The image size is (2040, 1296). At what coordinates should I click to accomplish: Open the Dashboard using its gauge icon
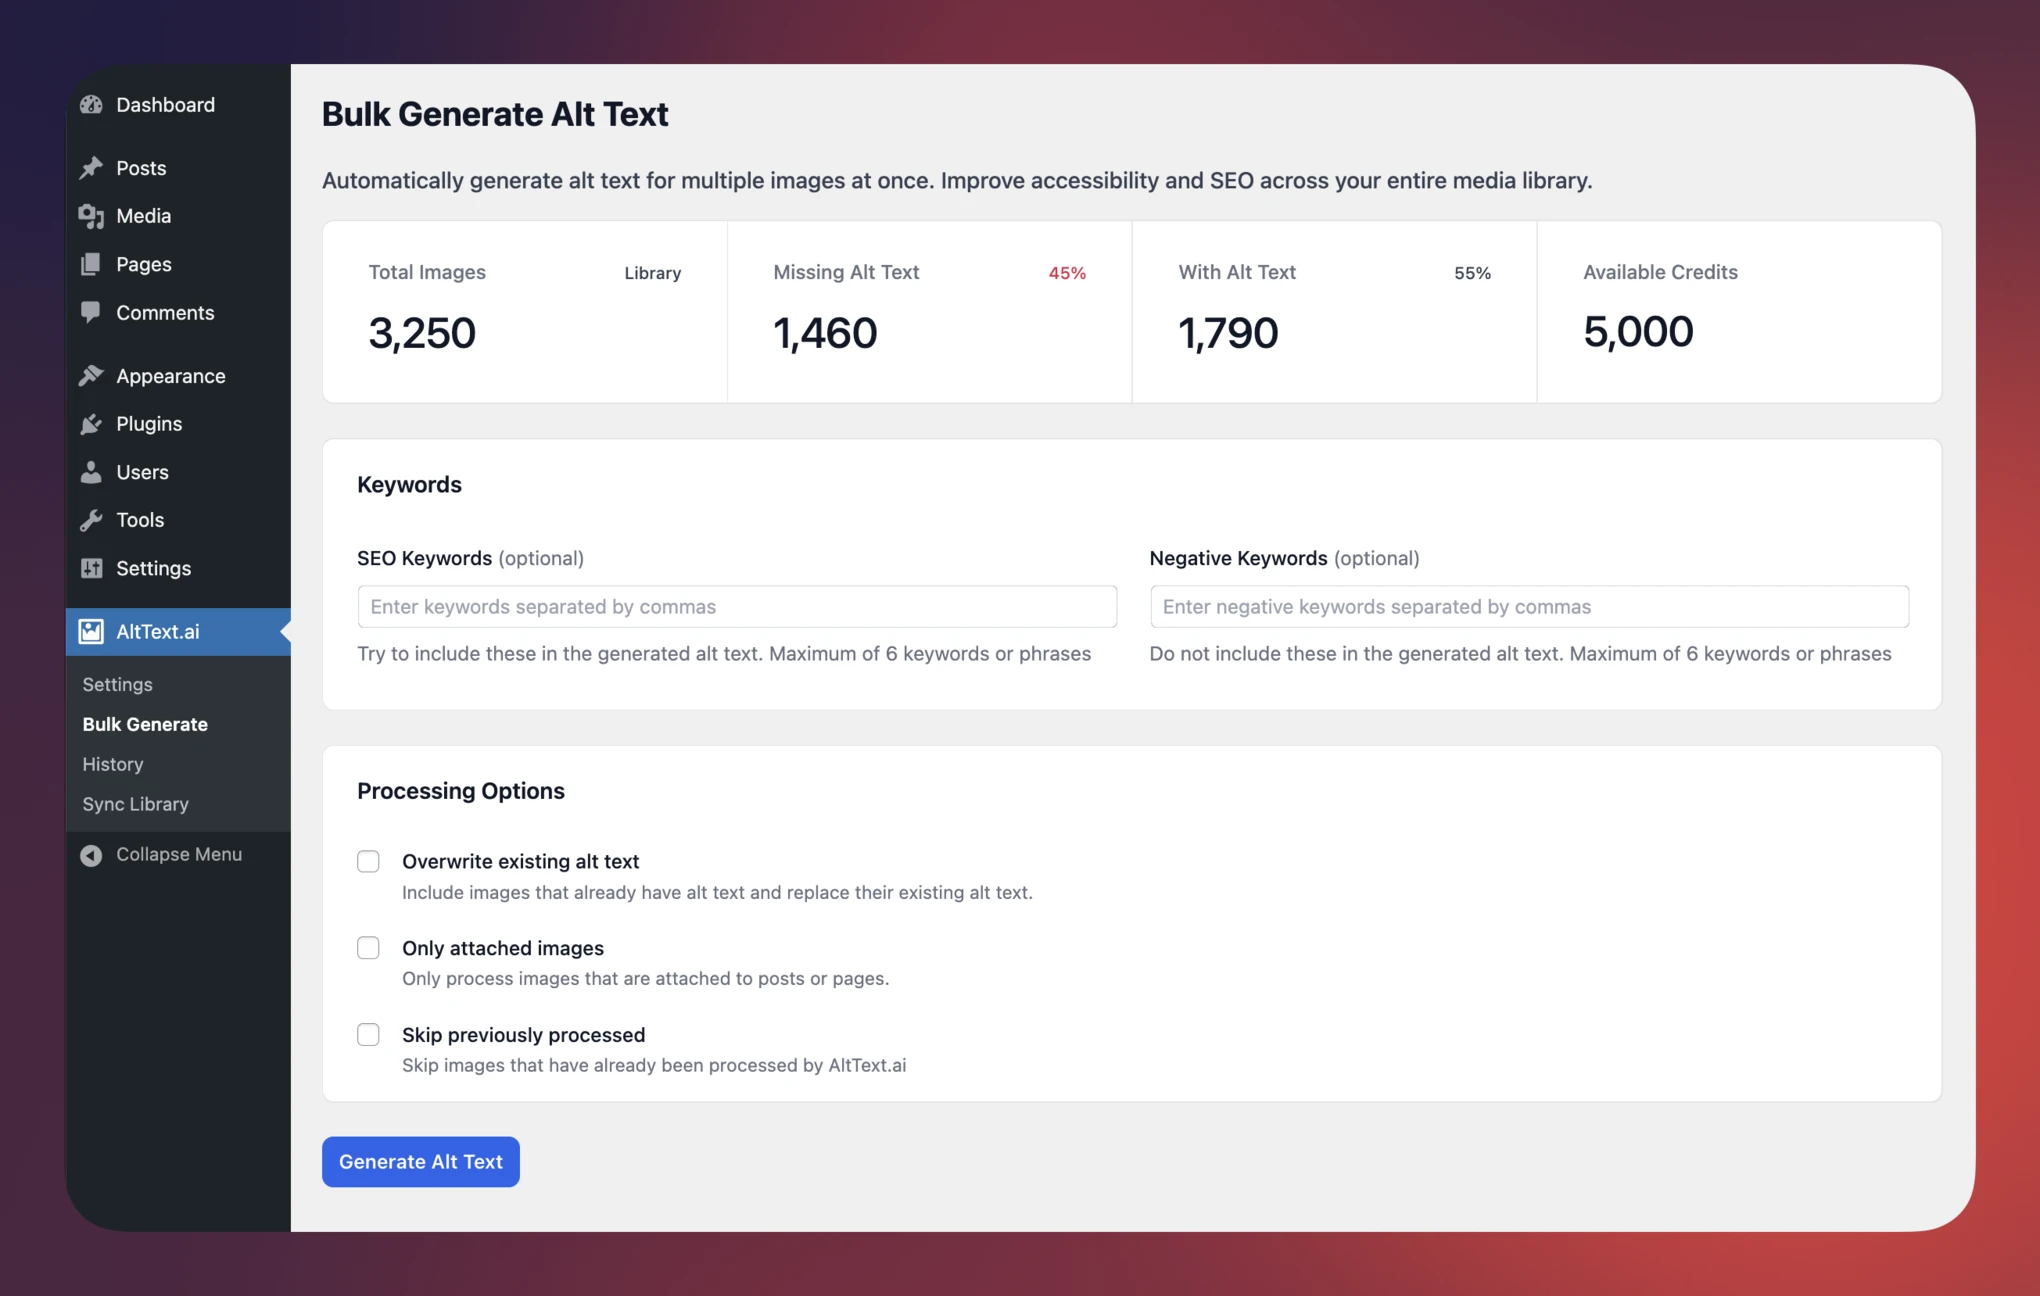(92, 104)
